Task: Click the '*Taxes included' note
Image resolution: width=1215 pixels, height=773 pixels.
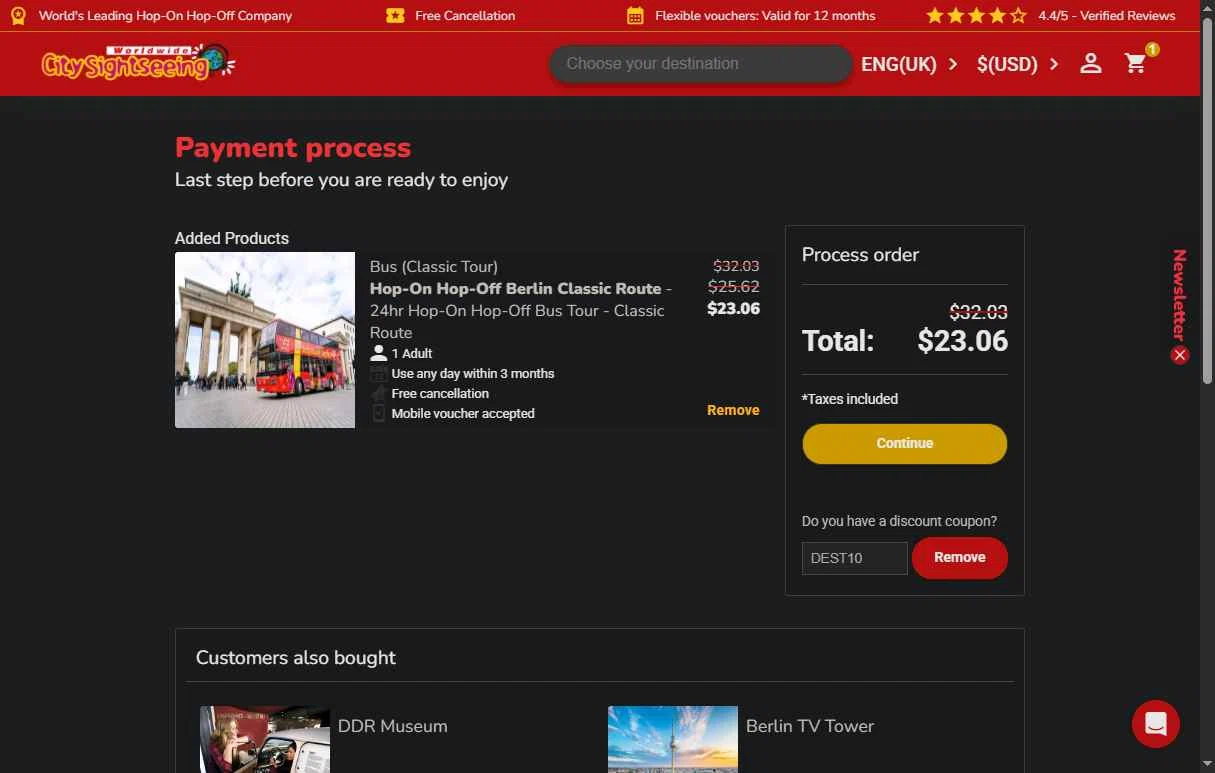Action: (x=850, y=399)
